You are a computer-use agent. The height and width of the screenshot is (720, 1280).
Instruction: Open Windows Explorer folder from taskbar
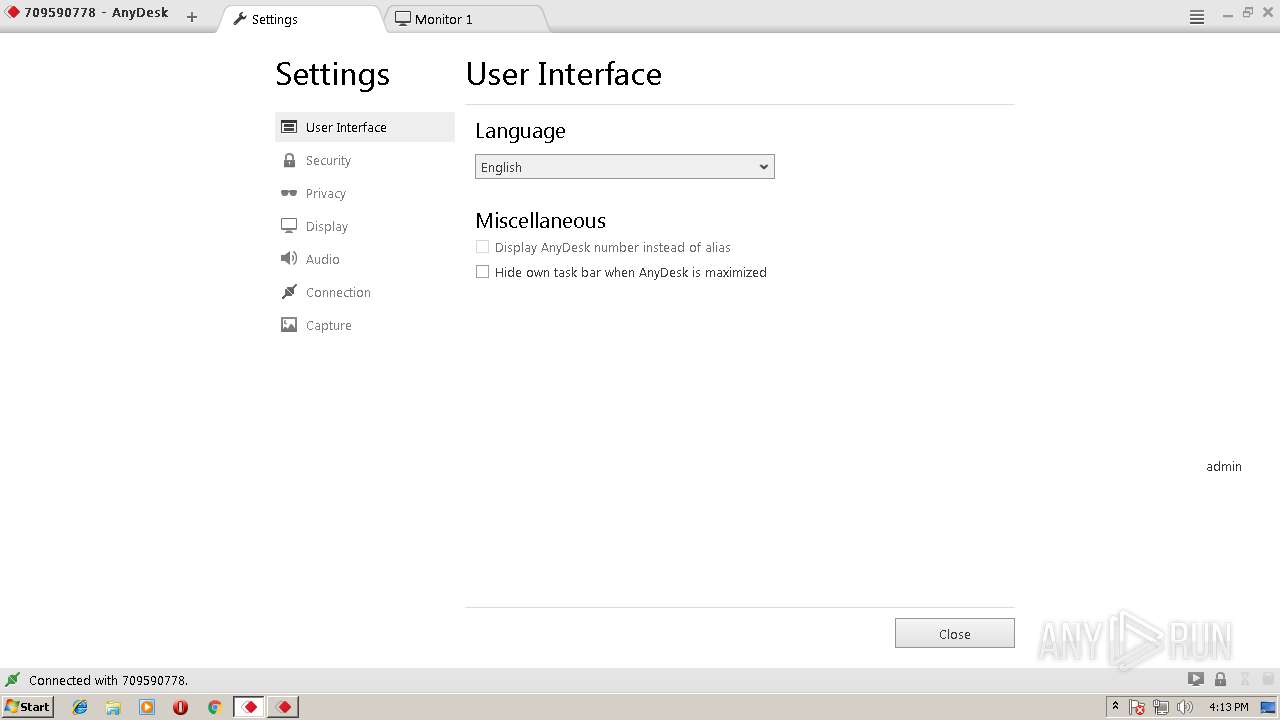coord(113,707)
